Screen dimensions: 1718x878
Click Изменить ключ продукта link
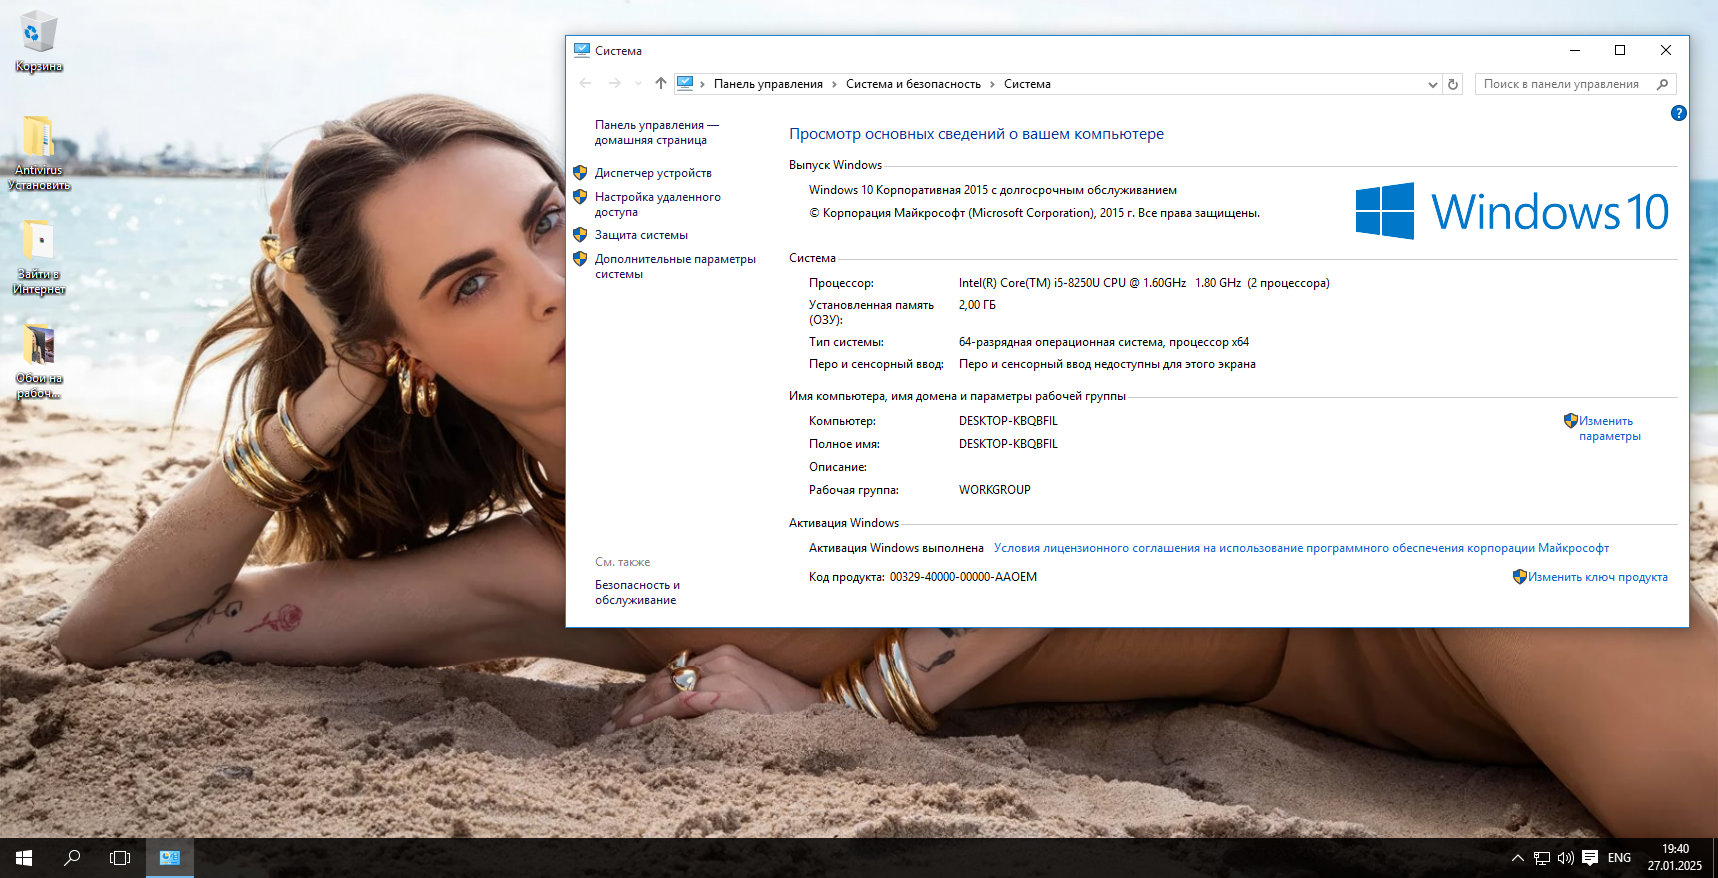tap(1597, 577)
